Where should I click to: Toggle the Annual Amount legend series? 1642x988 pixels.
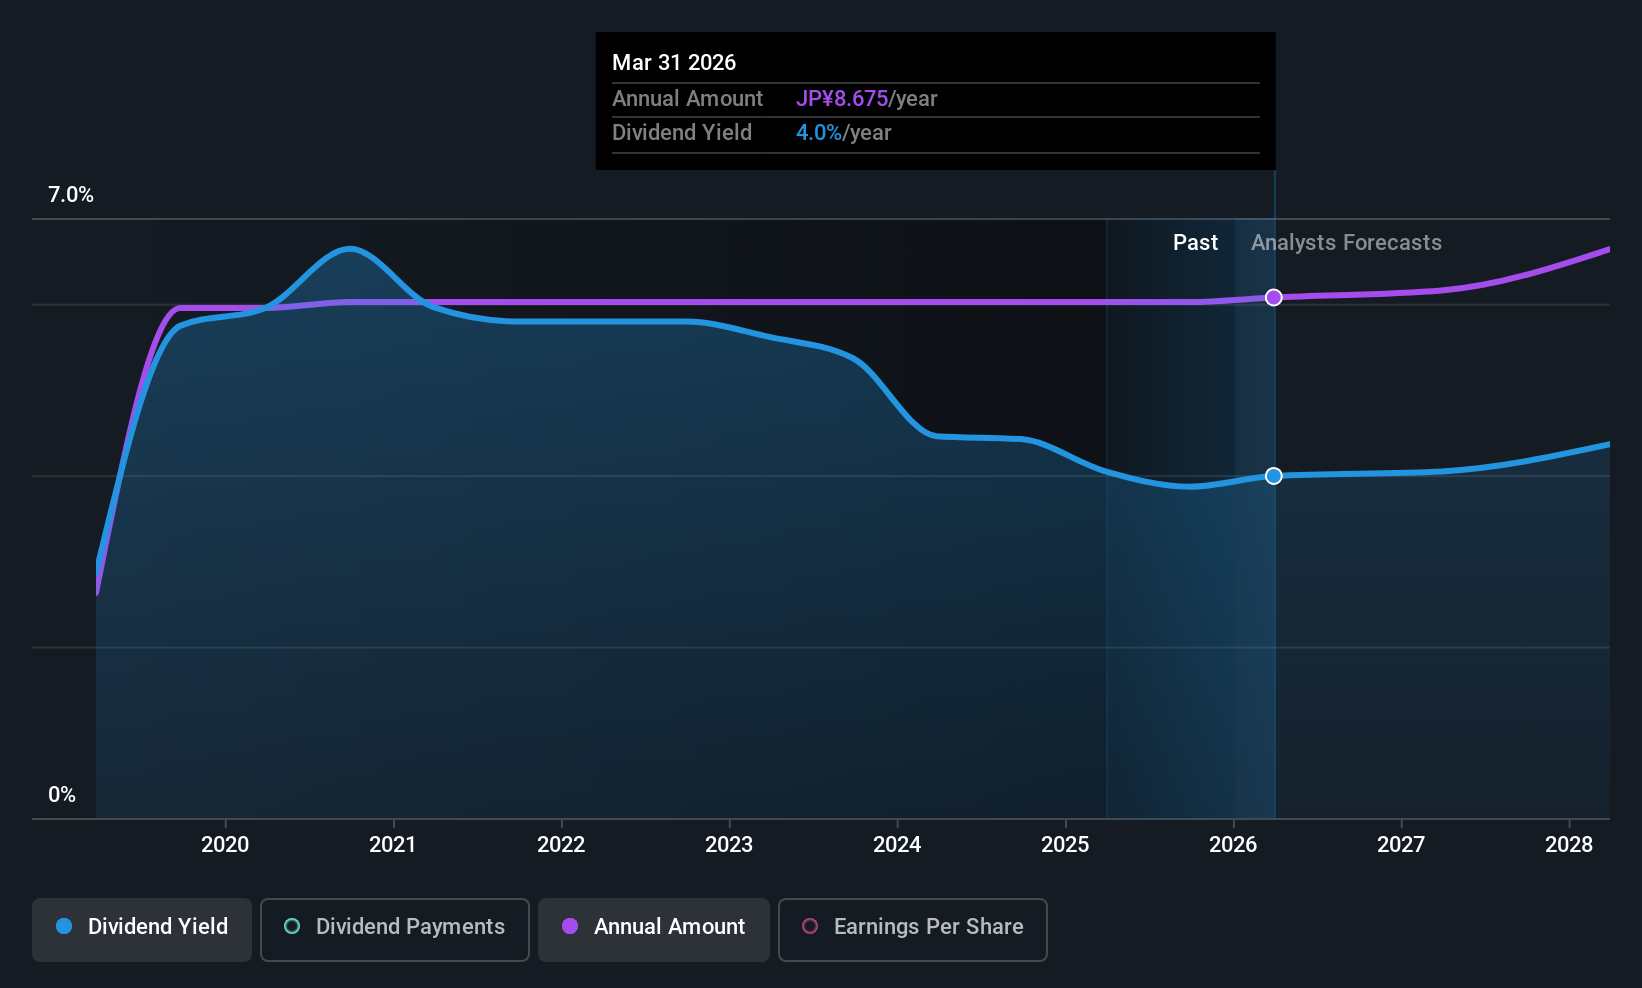(x=654, y=930)
